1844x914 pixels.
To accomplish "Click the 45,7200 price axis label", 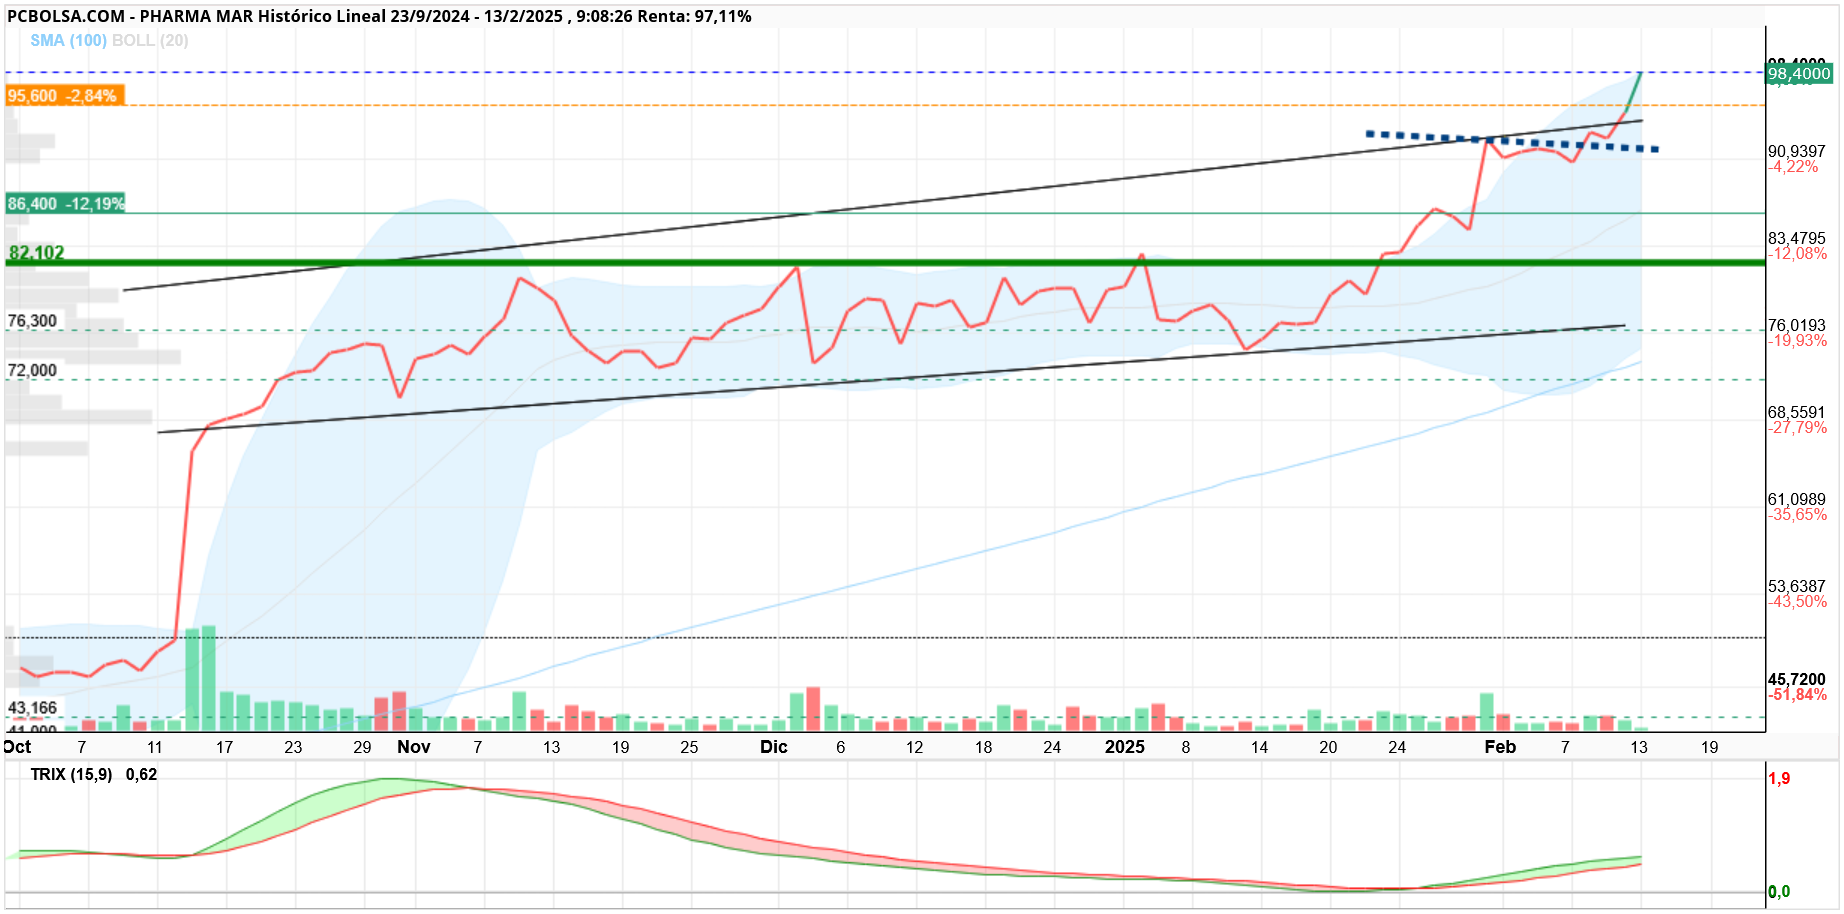I will [1797, 679].
